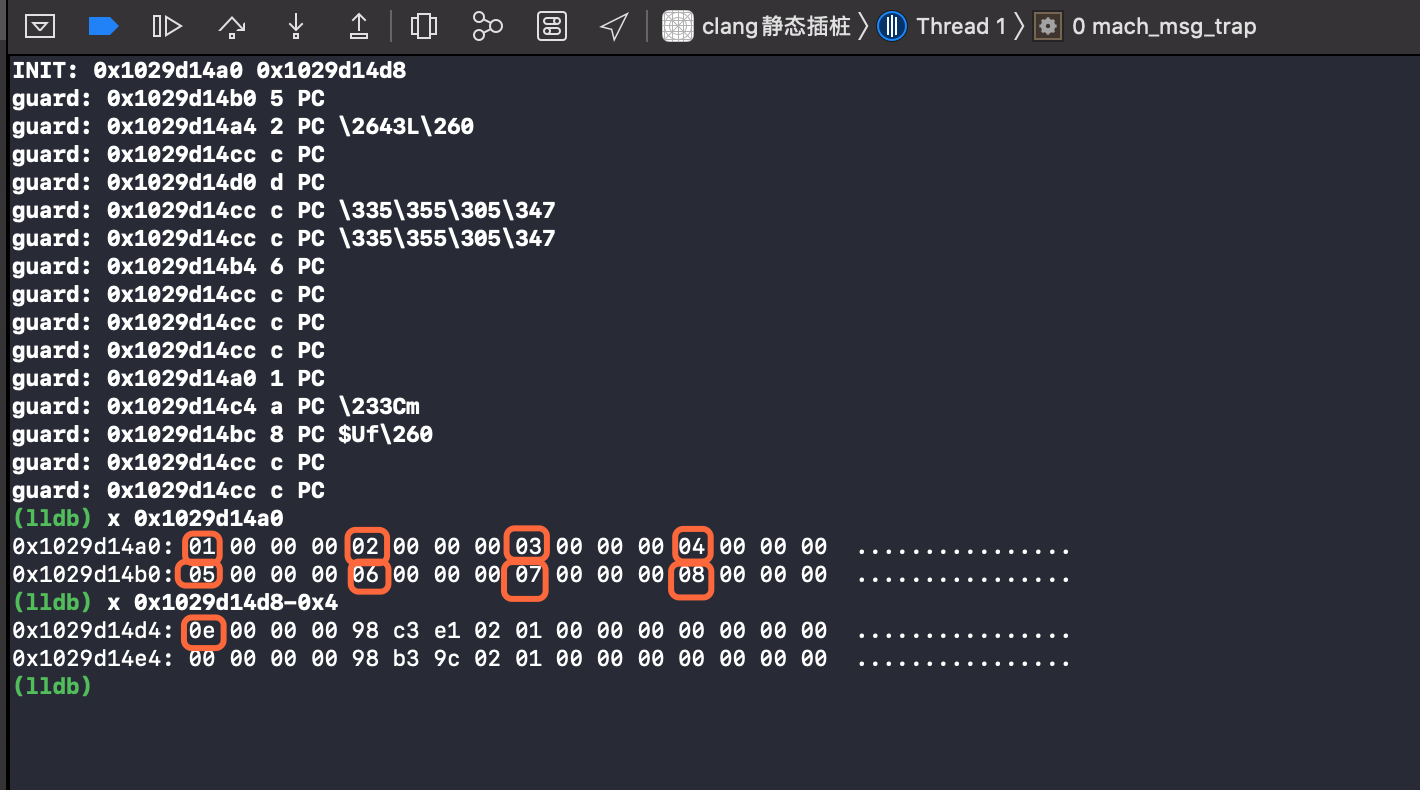This screenshot has height=790, width=1420.
Task: Click the Step Into down-arrow icon
Action: click(x=296, y=26)
